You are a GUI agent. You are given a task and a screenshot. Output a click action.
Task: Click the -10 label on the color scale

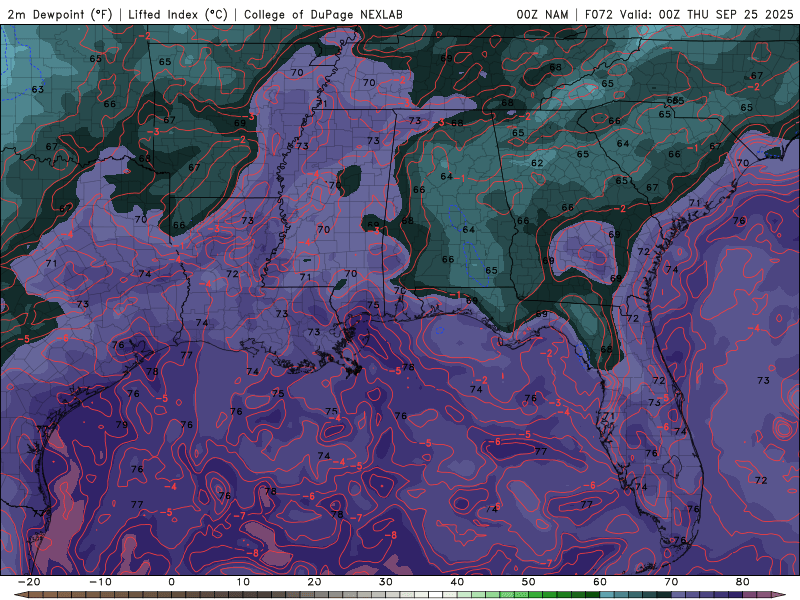coord(100,582)
